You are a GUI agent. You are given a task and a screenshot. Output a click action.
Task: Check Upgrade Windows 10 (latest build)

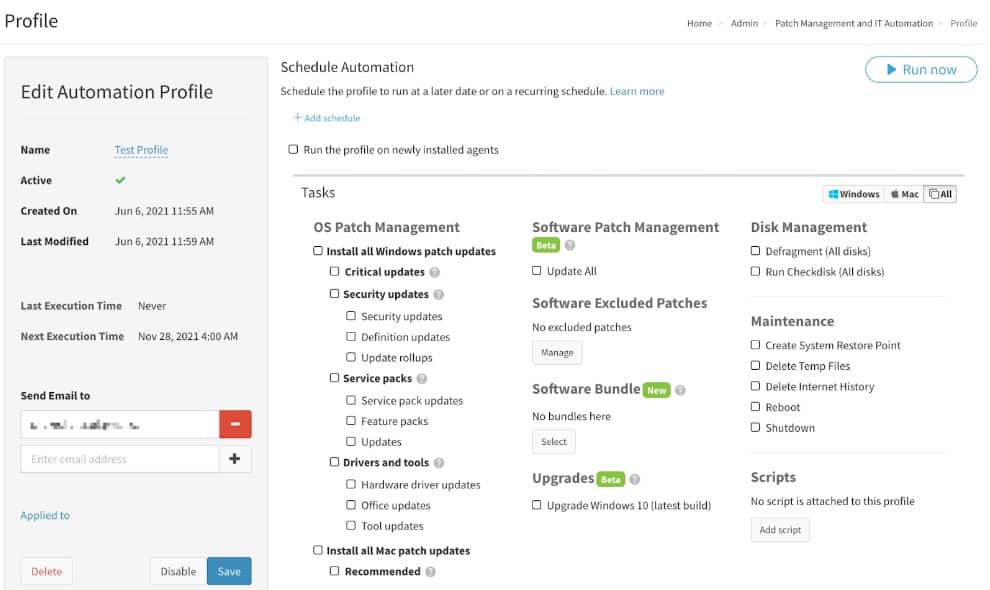(x=536, y=505)
